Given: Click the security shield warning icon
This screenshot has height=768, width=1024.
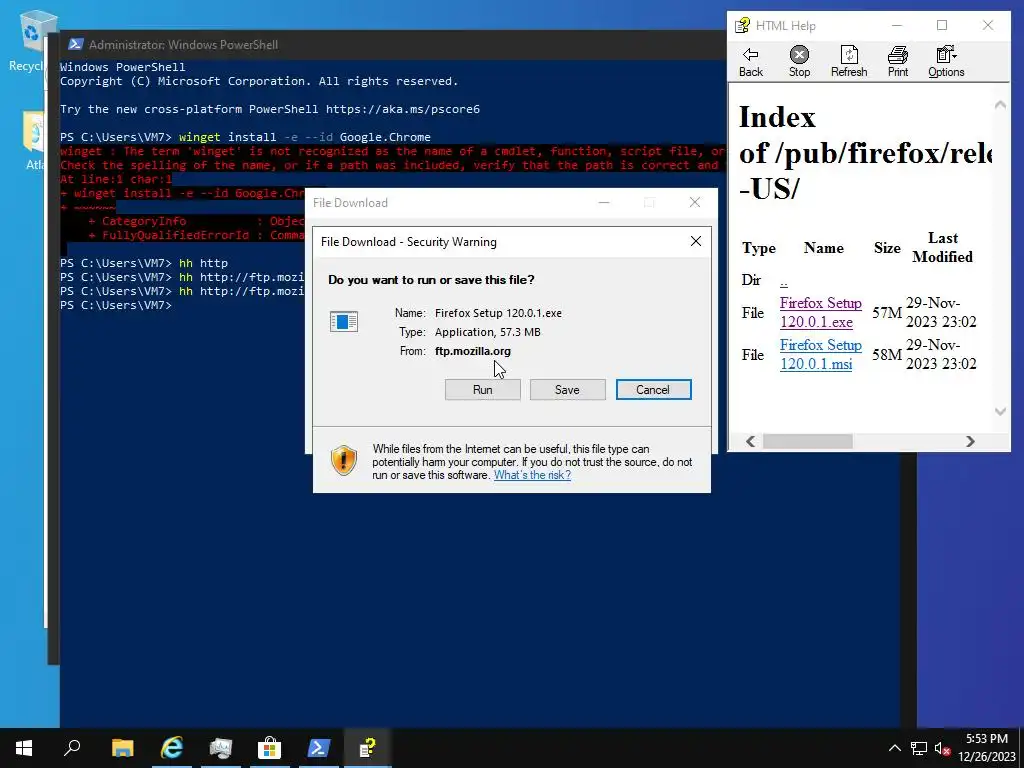Looking at the screenshot, I should click(344, 461).
